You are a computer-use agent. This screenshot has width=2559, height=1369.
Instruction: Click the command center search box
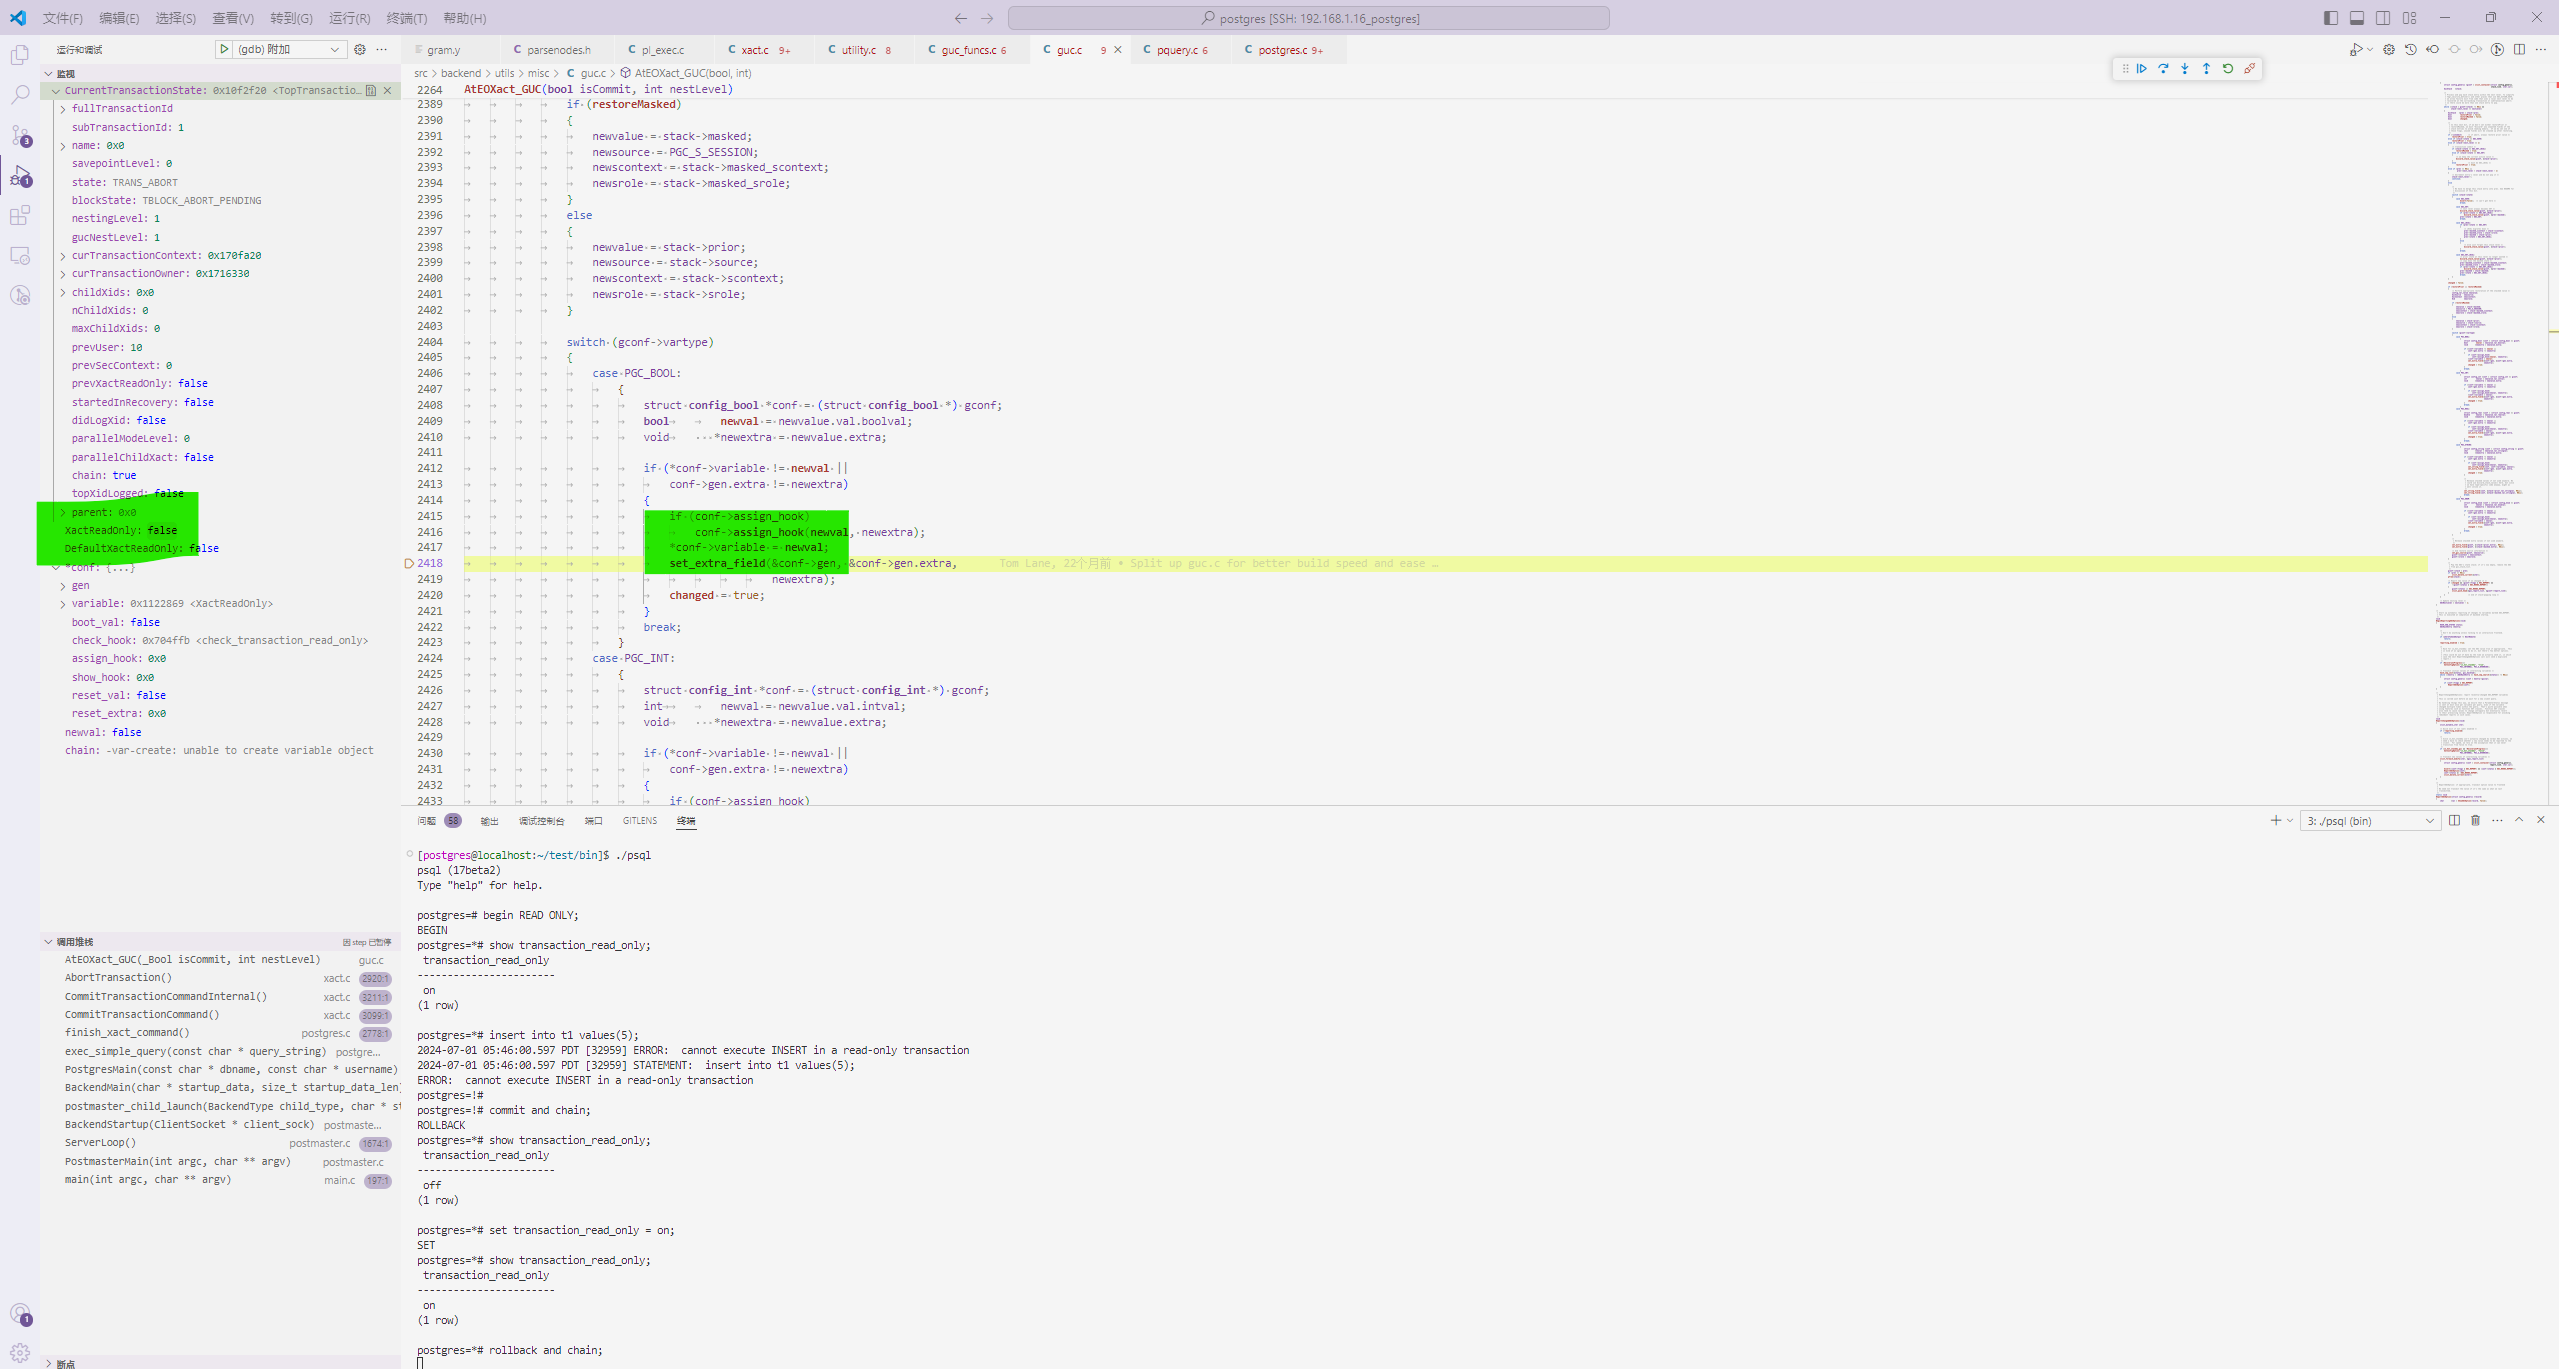click(x=1308, y=18)
